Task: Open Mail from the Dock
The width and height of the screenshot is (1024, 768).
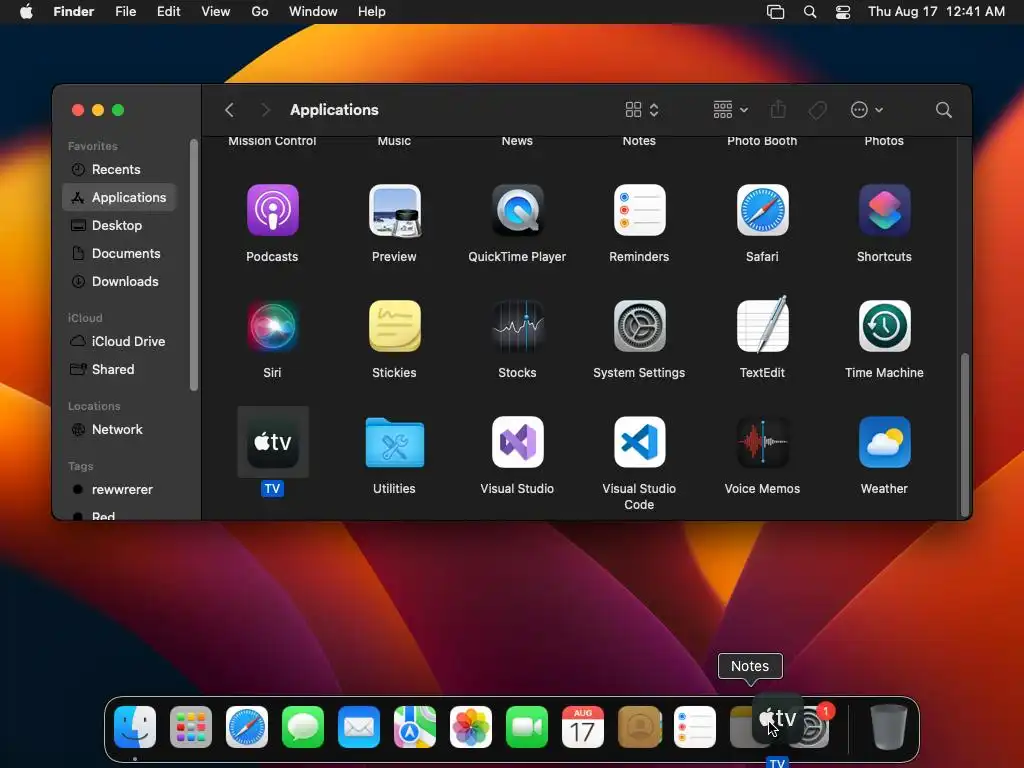Action: (359, 727)
